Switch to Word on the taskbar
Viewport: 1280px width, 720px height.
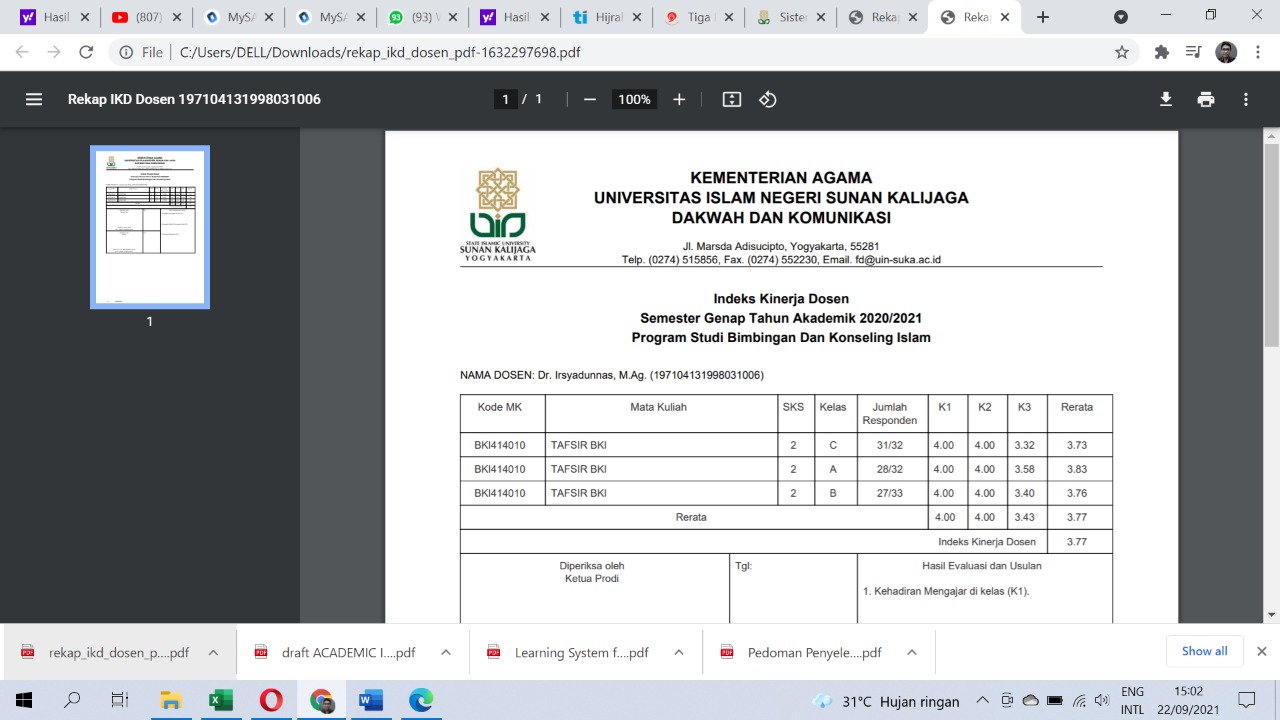[371, 700]
